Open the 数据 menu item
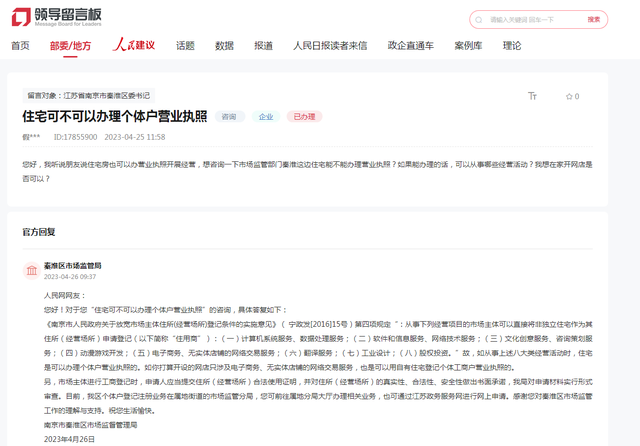The width and height of the screenshot is (640, 446). [224, 46]
